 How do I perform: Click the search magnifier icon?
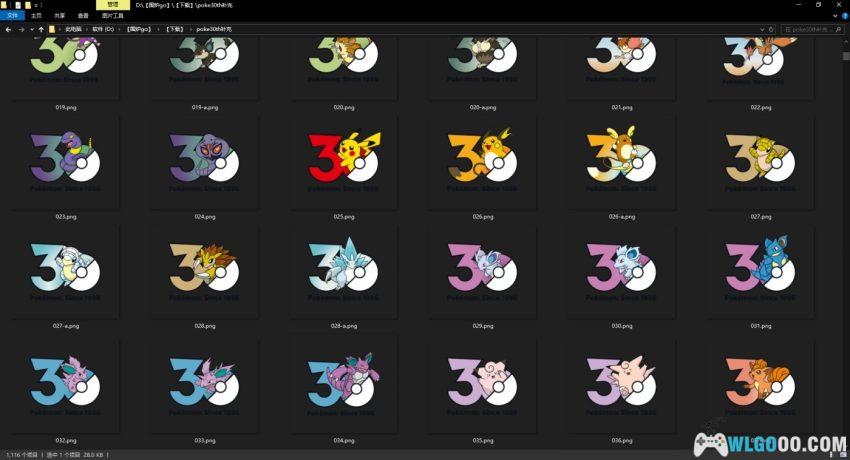tap(838, 29)
